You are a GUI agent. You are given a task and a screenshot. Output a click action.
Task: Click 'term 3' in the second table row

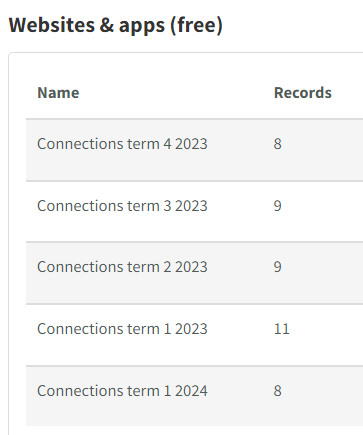(149, 206)
